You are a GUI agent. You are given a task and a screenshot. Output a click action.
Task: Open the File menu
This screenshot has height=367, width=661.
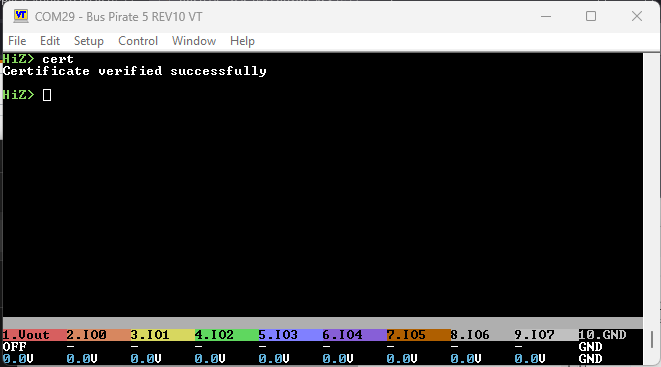pyautogui.click(x=17, y=41)
